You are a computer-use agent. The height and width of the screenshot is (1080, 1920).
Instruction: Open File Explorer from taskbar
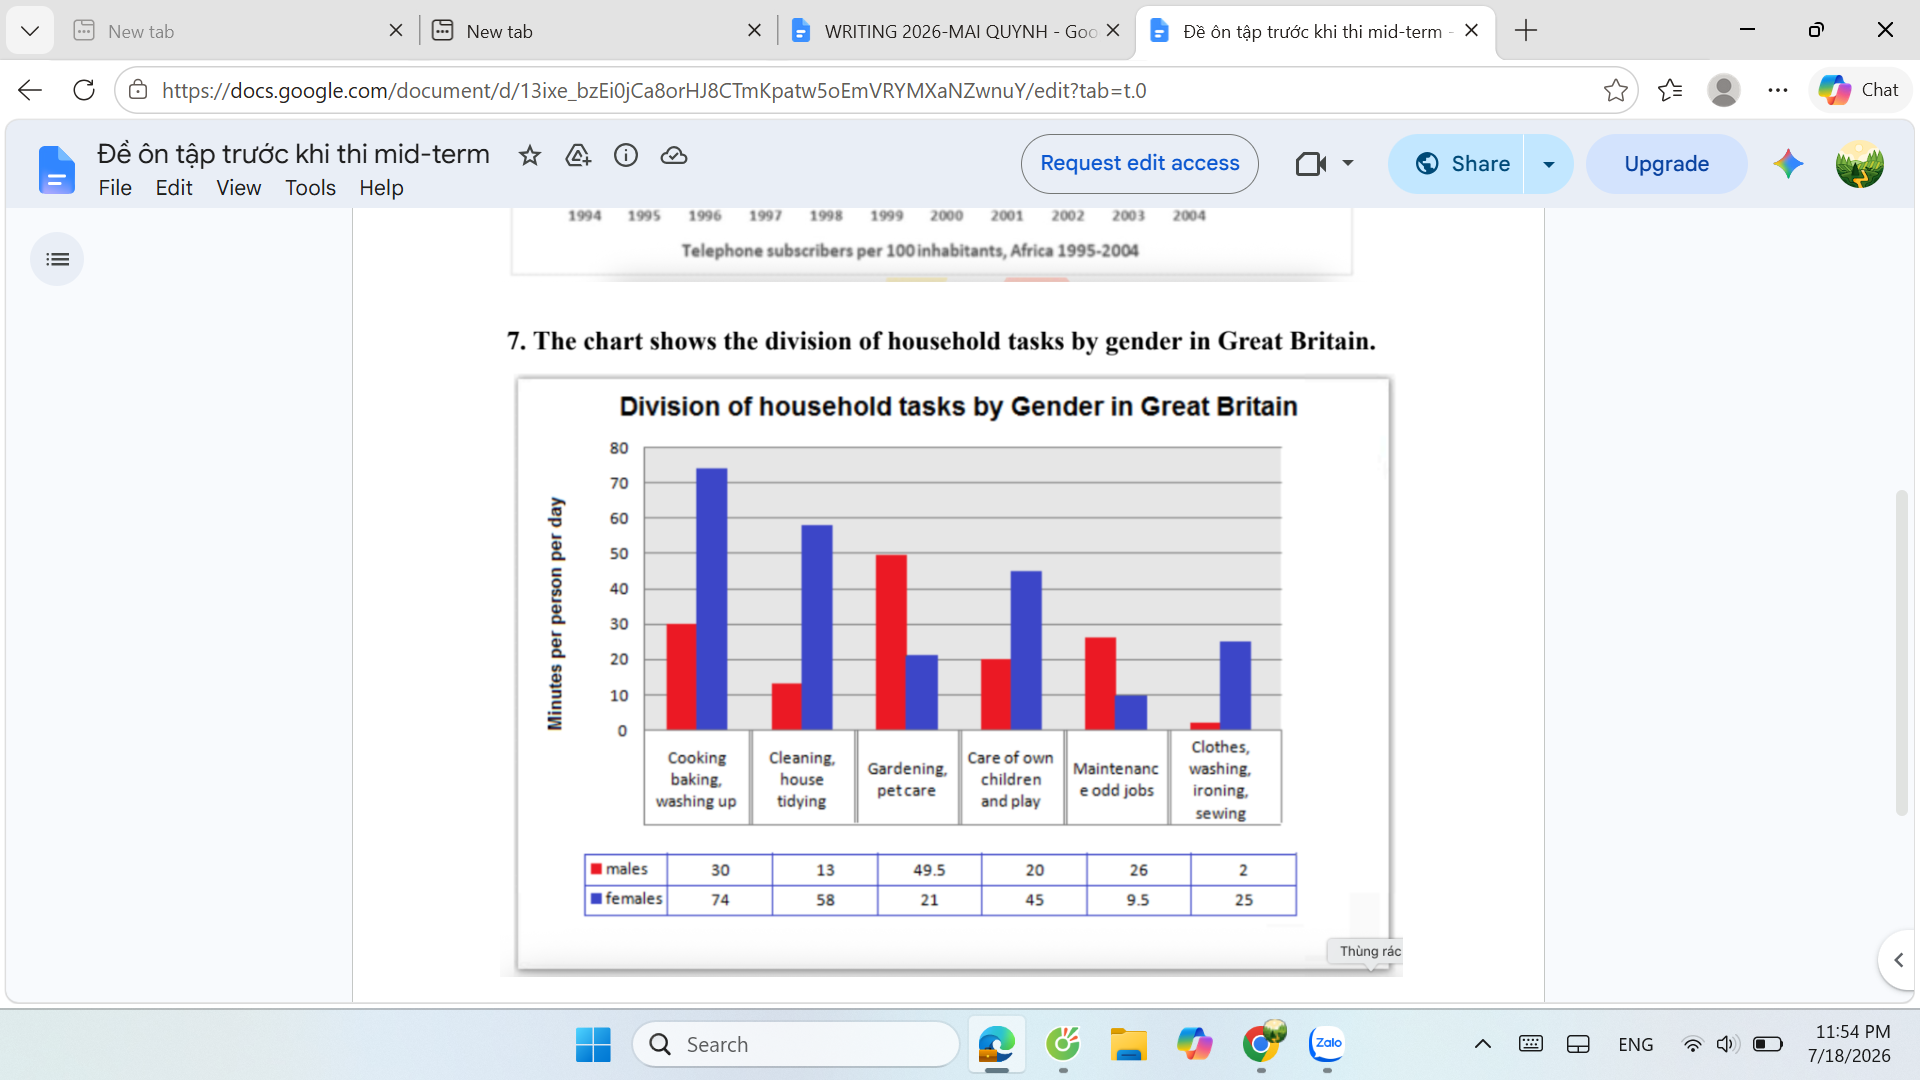[x=1128, y=1044]
